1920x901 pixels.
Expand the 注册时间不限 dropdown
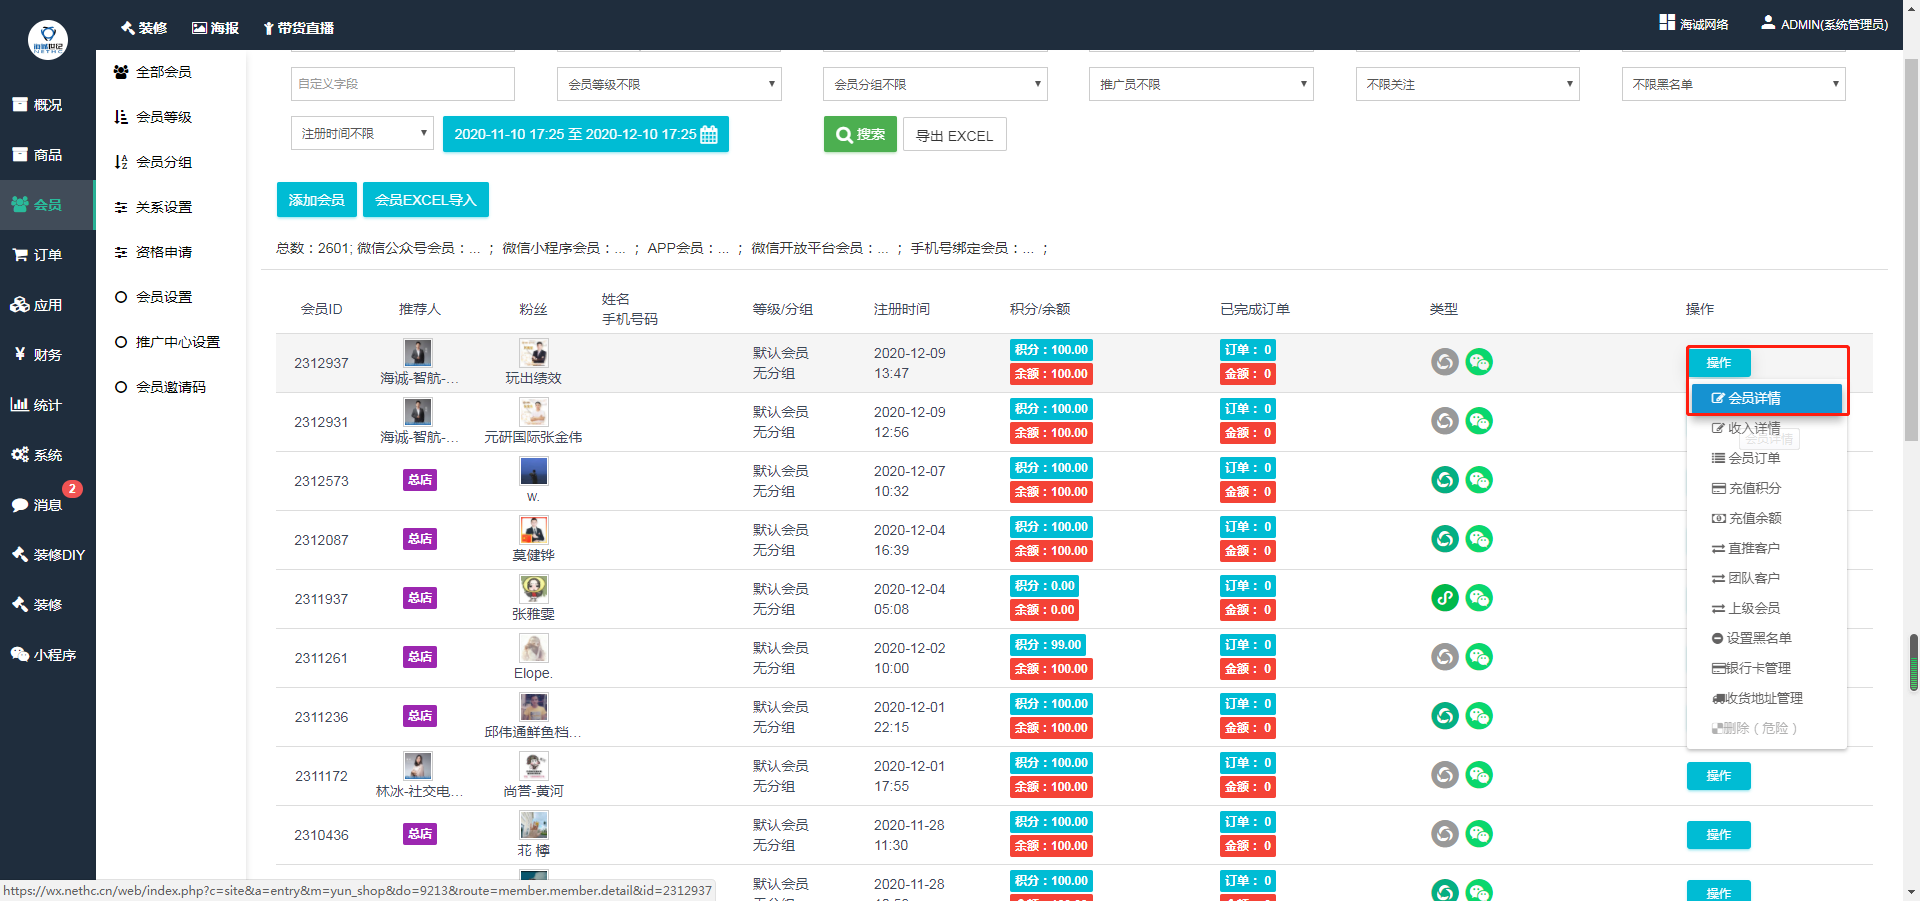click(362, 134)
